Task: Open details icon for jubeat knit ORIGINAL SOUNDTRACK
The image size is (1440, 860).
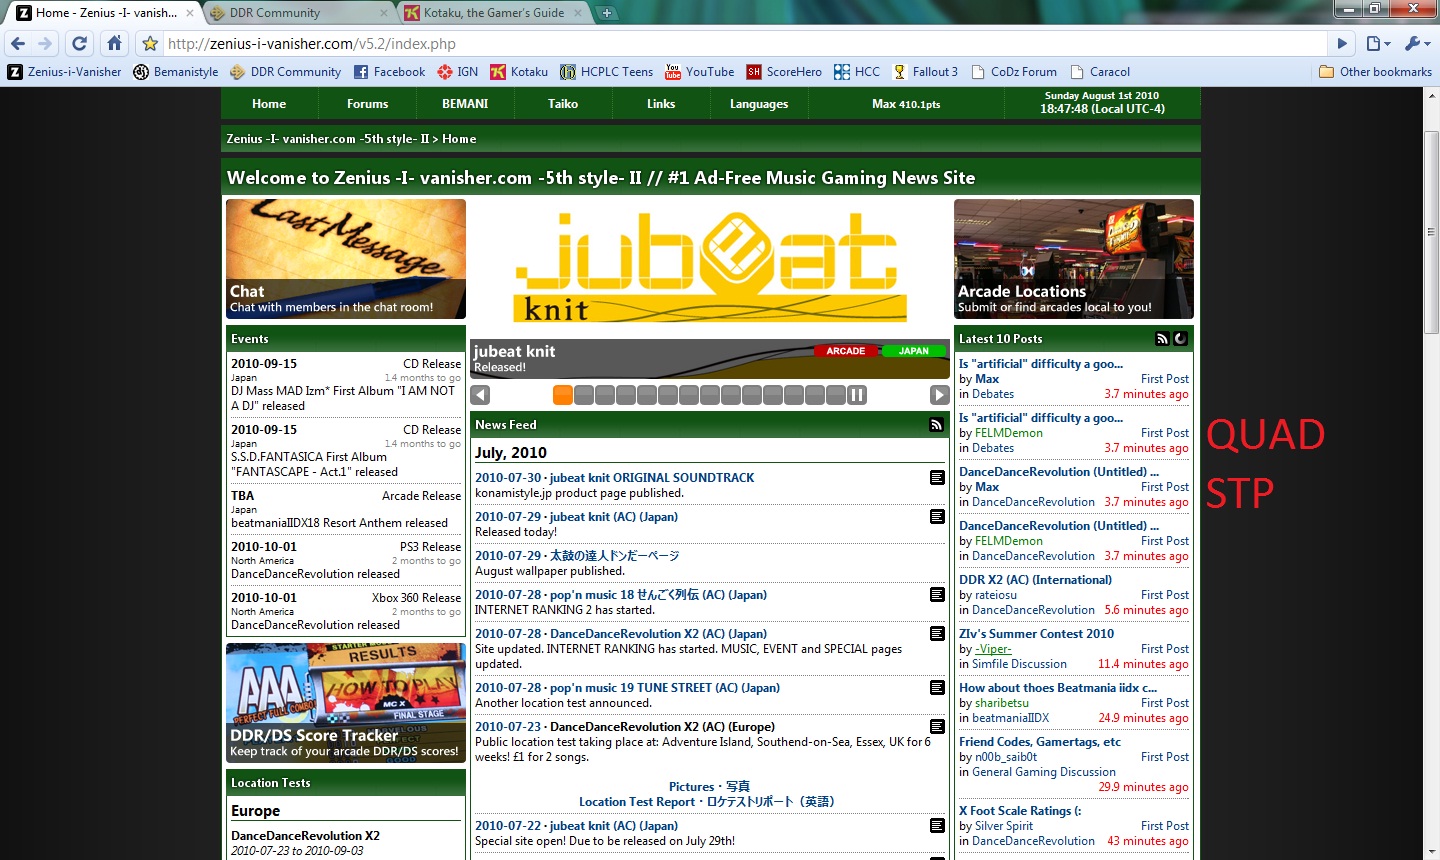Action: [x=937, y=478]
